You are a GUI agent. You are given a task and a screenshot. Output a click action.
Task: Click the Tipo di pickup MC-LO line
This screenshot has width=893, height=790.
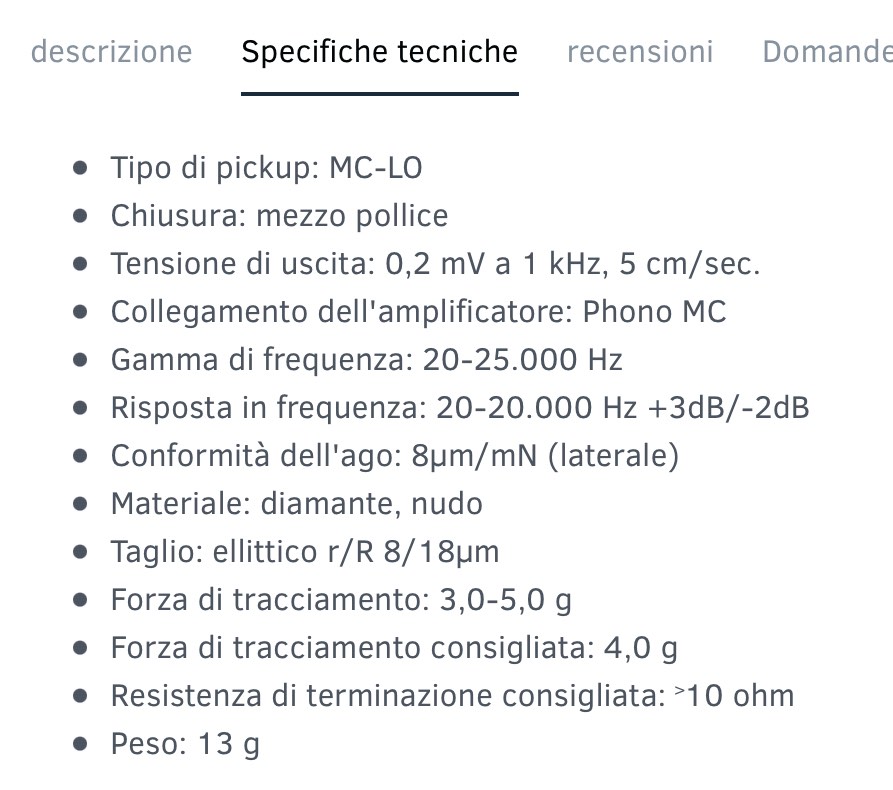pos(267,168)
